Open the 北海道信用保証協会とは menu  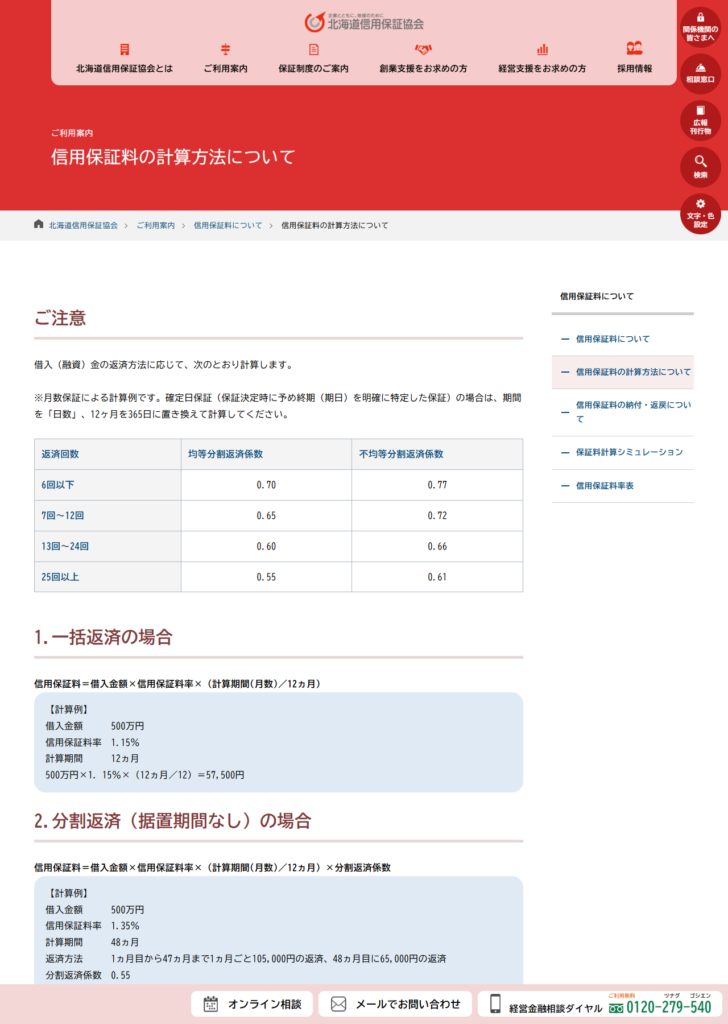(x=124, y=68)
